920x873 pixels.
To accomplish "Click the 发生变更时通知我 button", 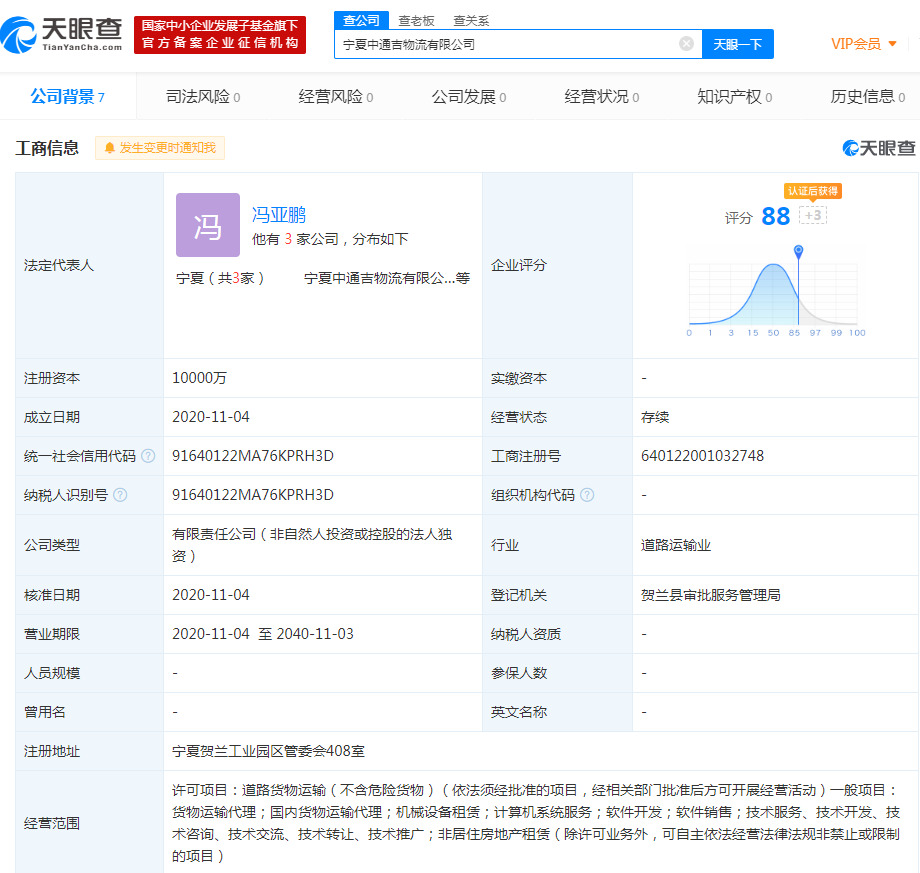I will coord(160,148).
